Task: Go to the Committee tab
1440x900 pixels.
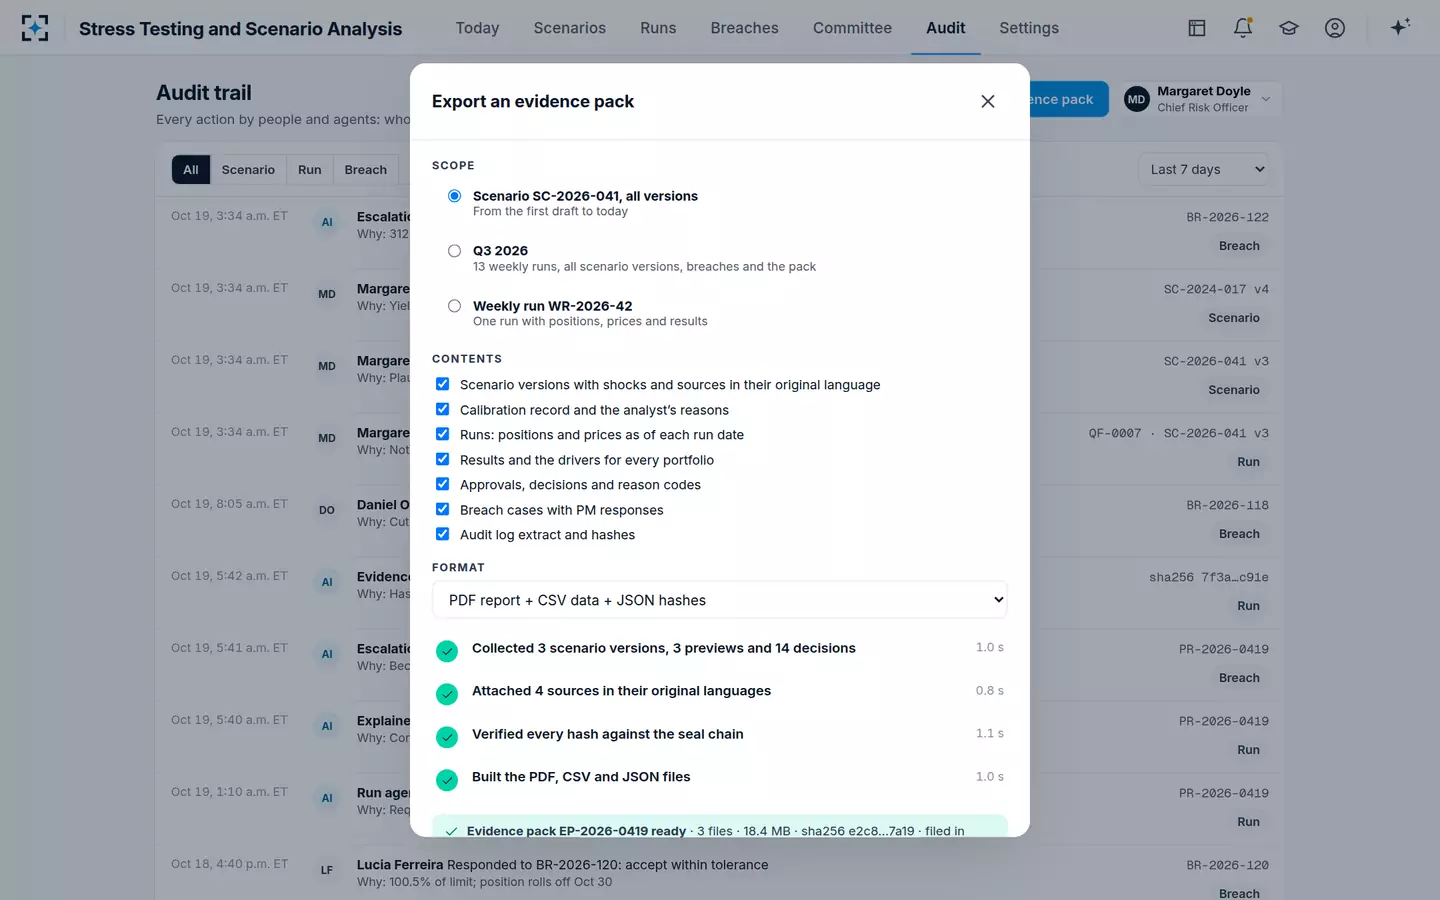Action: point(852,28)
